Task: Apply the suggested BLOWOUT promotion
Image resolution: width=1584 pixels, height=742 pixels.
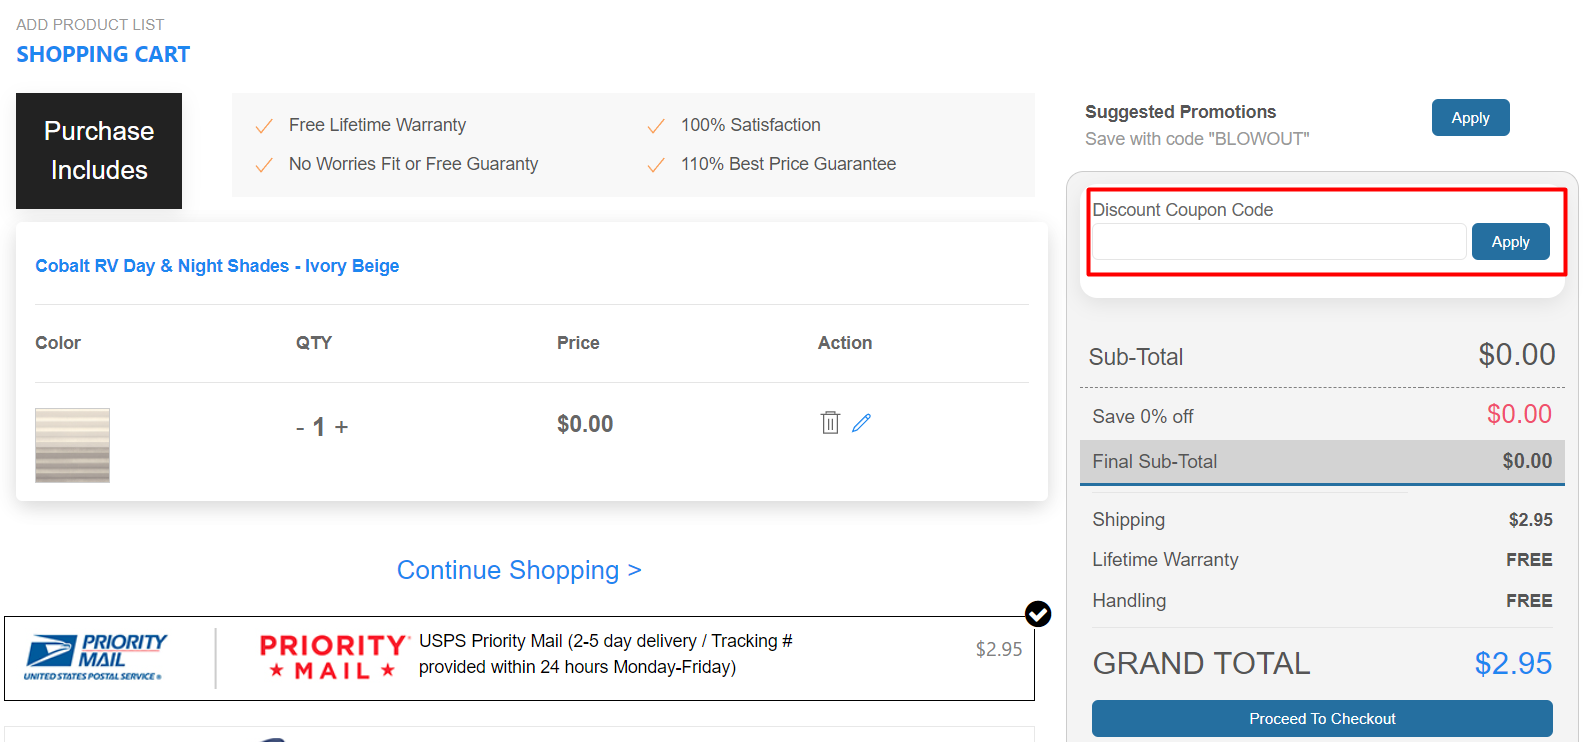Action: 1470,118
